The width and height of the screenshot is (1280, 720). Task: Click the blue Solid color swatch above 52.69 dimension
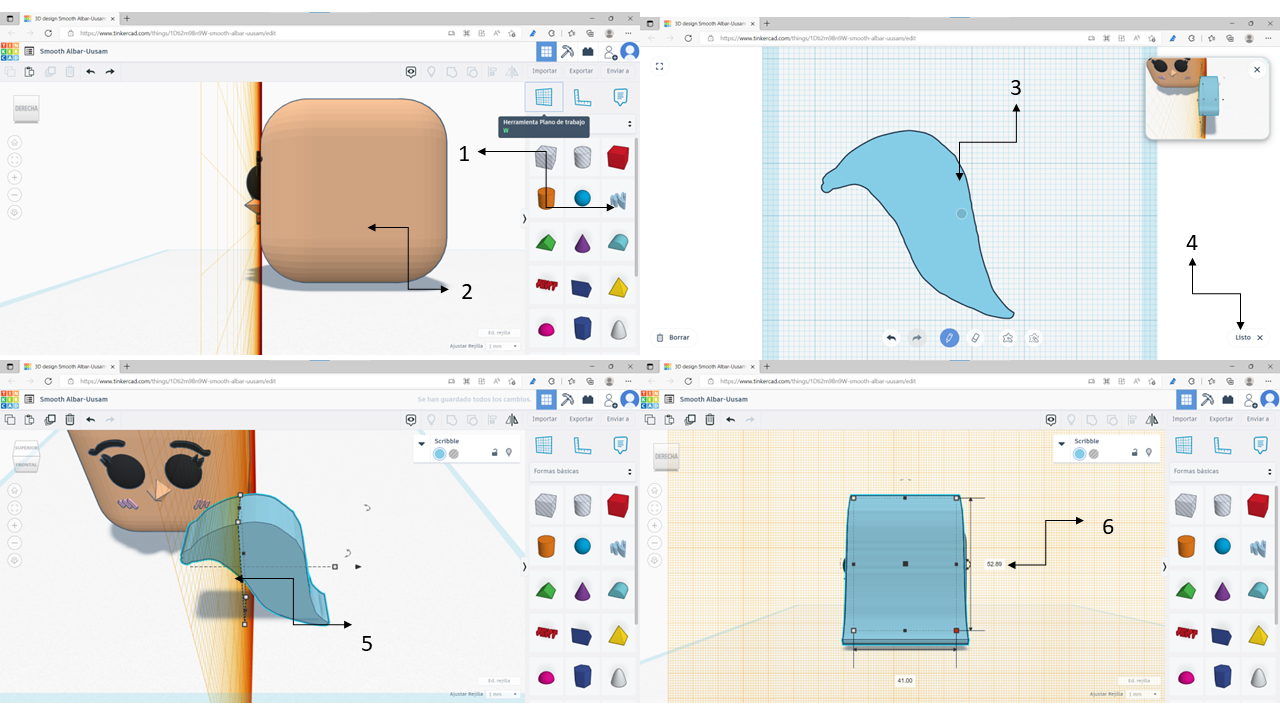tap(1079, 454)
